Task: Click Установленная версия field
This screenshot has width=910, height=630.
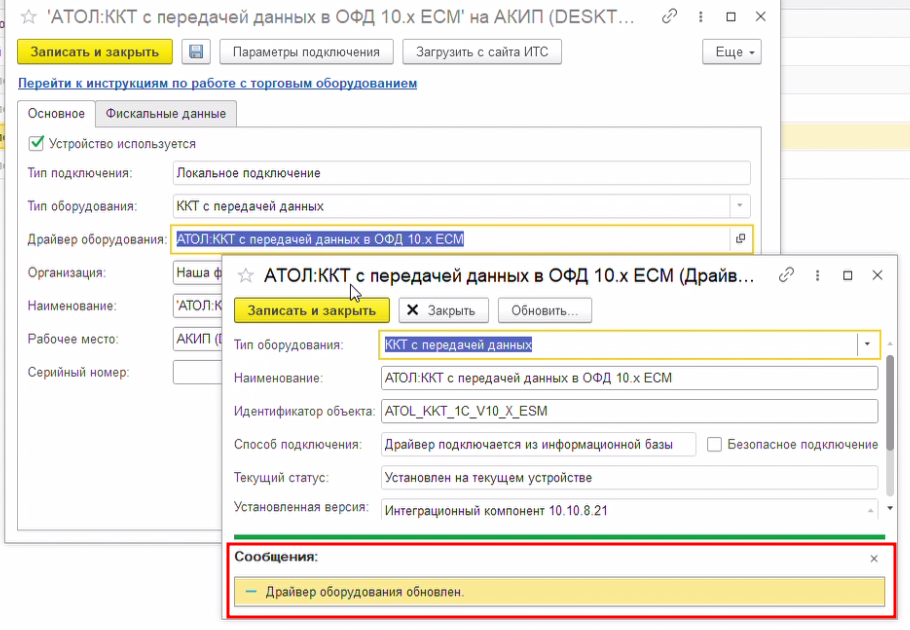Action: 630,509
